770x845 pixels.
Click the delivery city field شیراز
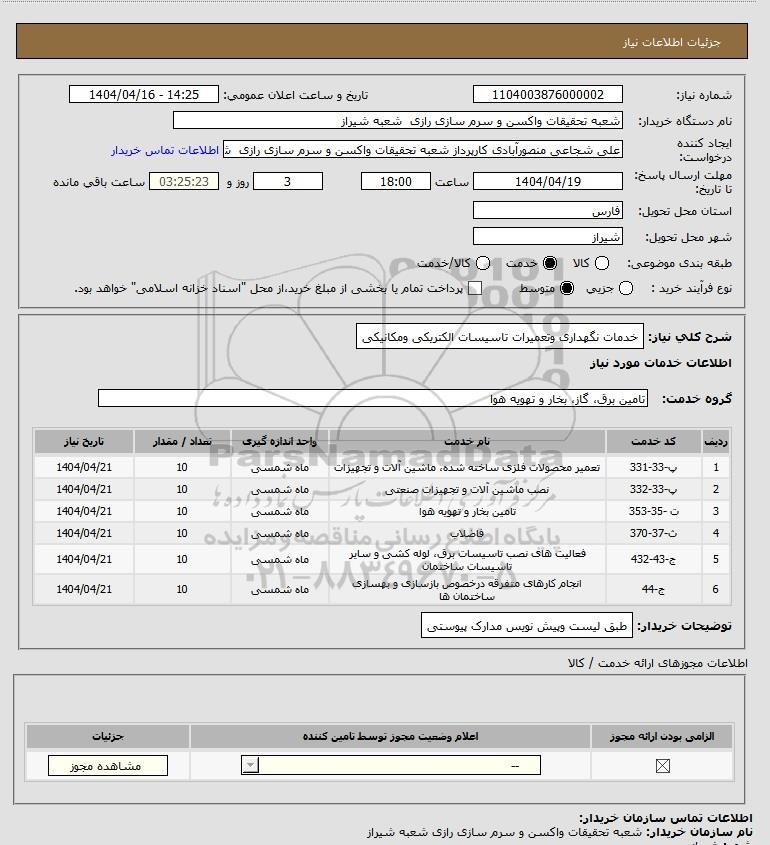point(547,236)
